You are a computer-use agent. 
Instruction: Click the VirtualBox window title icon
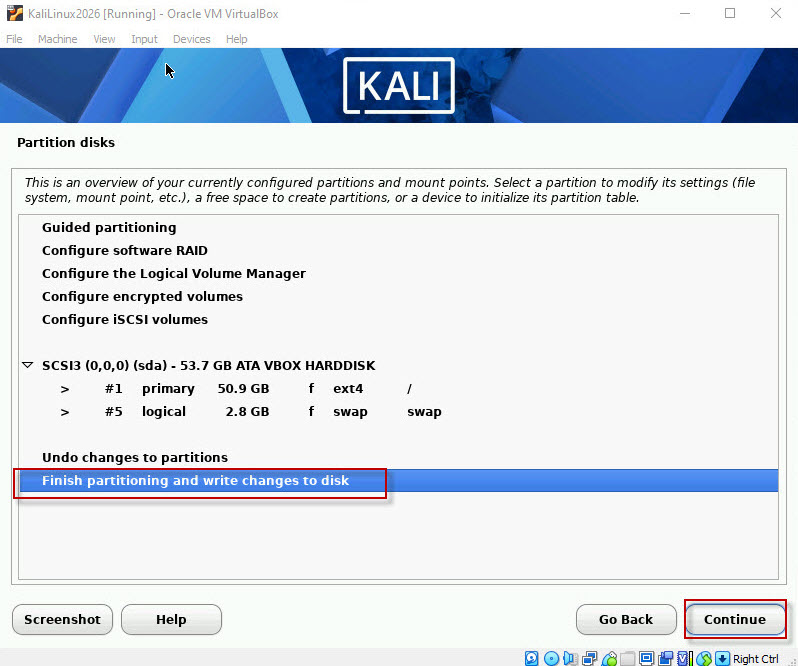15,13
